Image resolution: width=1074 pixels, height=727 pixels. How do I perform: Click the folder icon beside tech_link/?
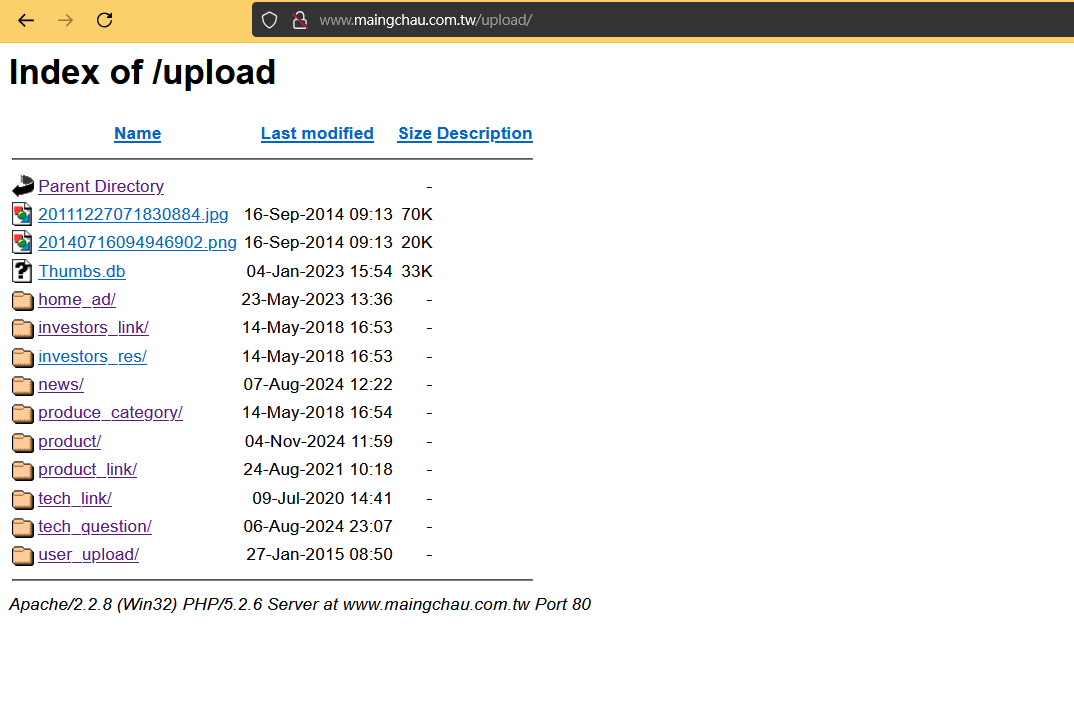(23, 499)
